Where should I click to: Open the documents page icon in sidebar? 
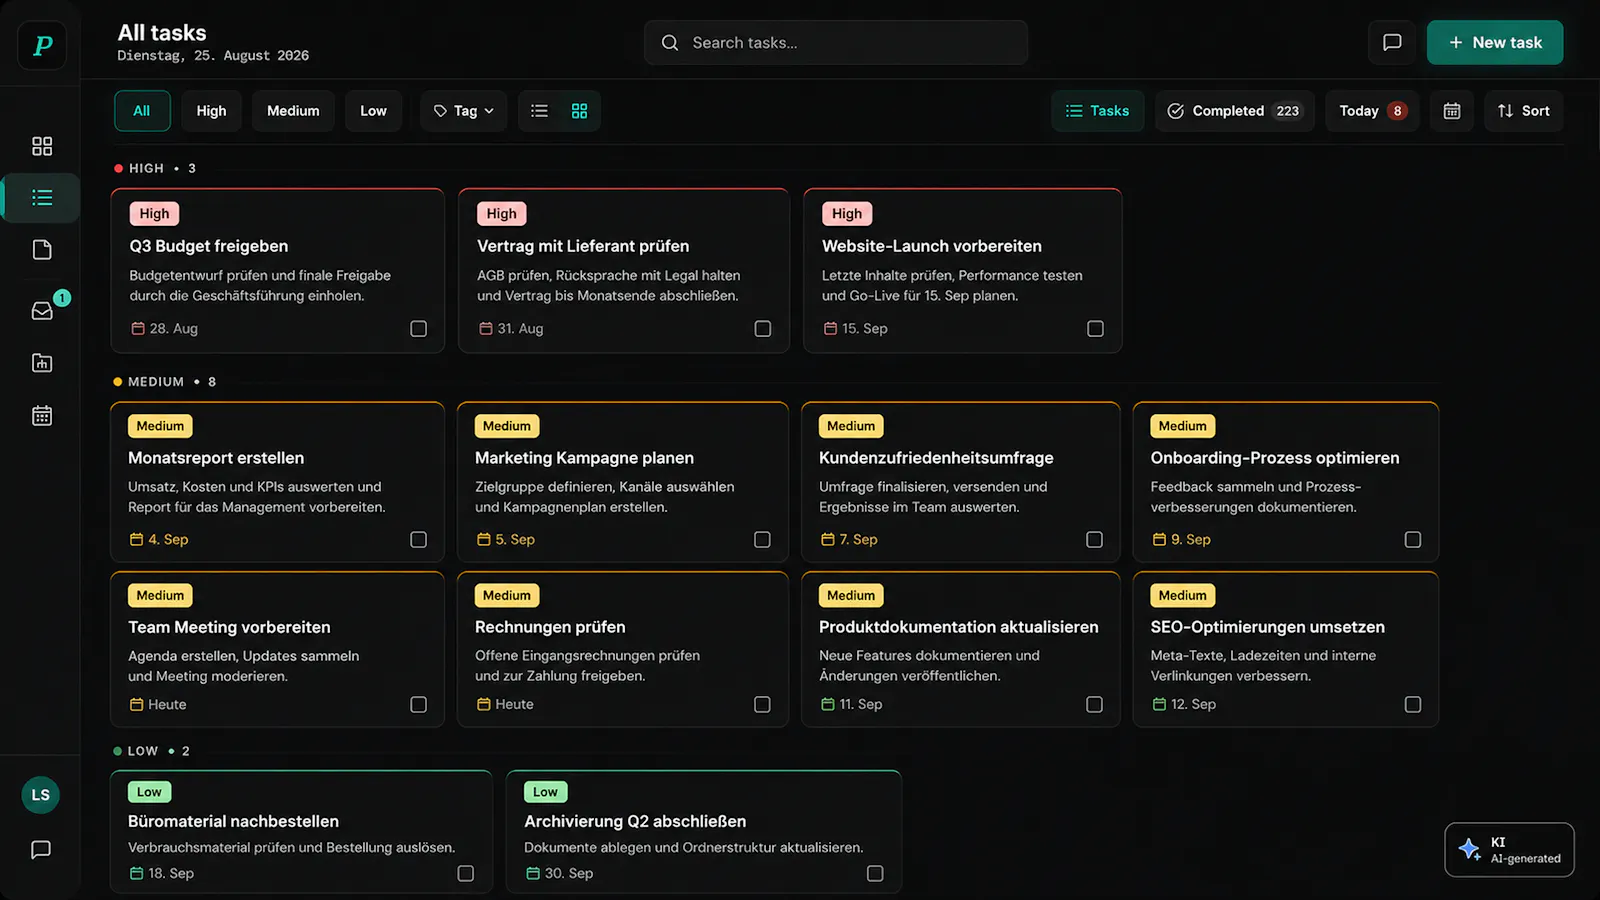click(x=42, y=250)
